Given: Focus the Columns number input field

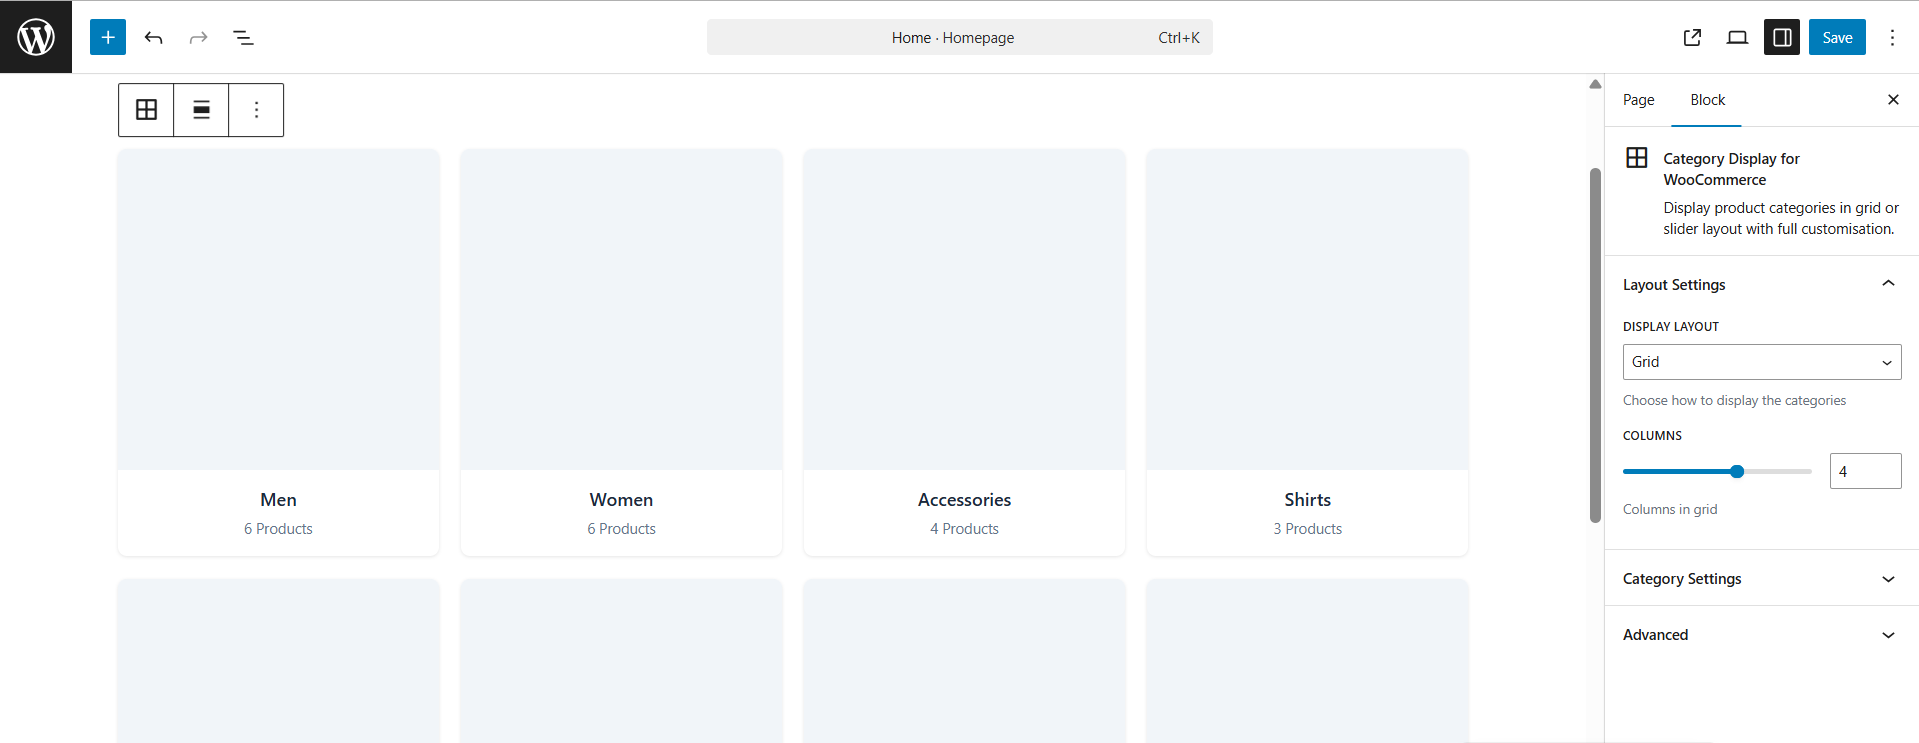Looking at the screenshot, I should (x=1865, y=471).
